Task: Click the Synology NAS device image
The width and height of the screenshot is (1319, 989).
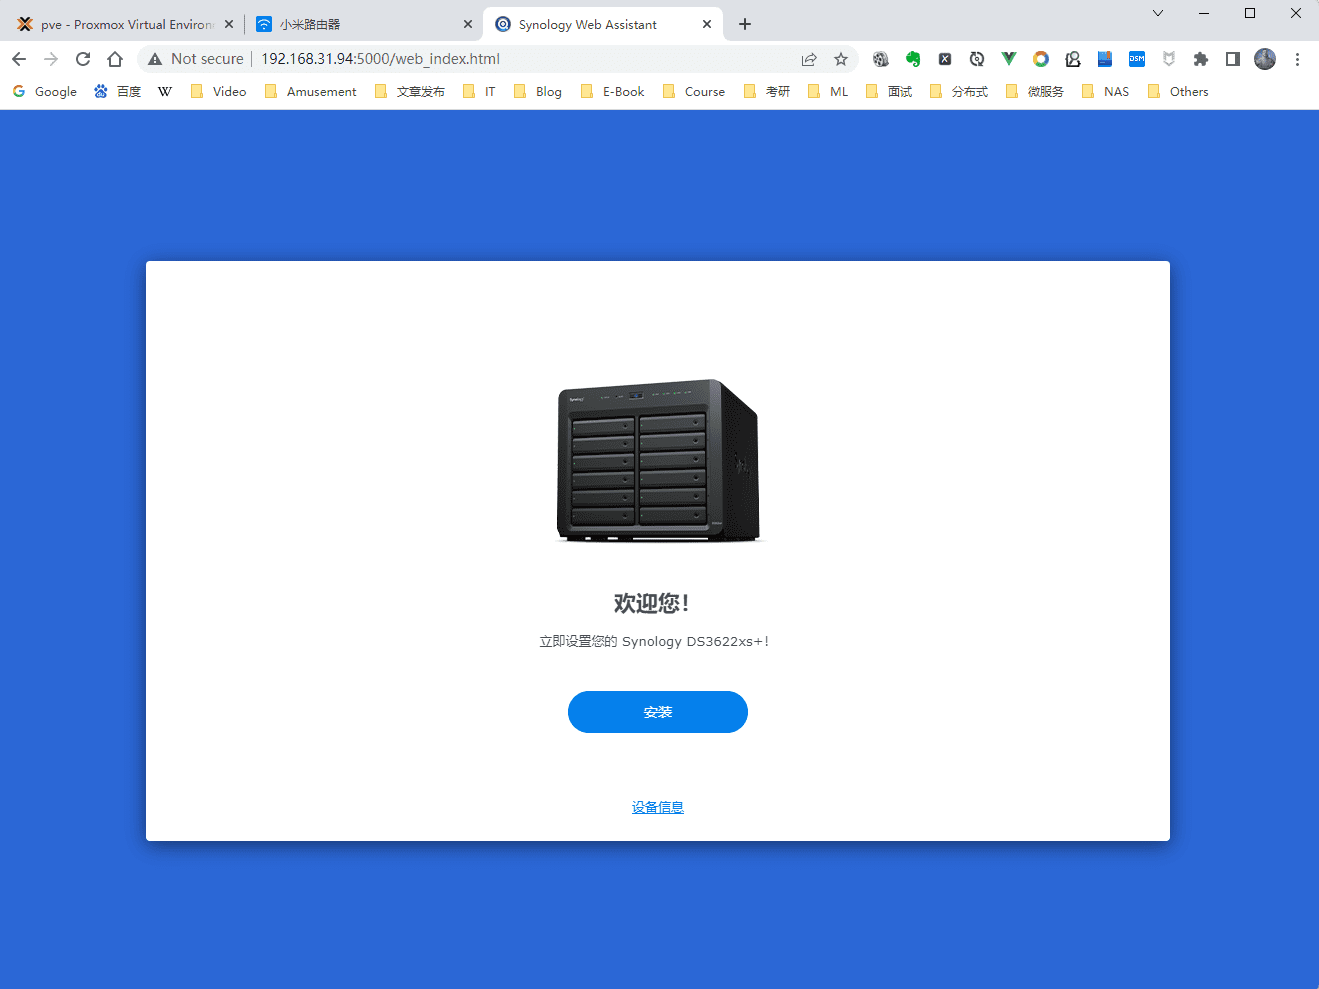Action: pyautogui.click(x=658, y=461)
